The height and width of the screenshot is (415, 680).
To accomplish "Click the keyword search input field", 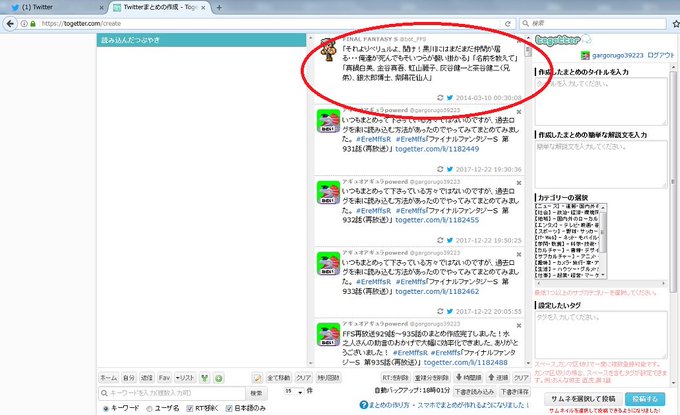I will pos(172,393).
